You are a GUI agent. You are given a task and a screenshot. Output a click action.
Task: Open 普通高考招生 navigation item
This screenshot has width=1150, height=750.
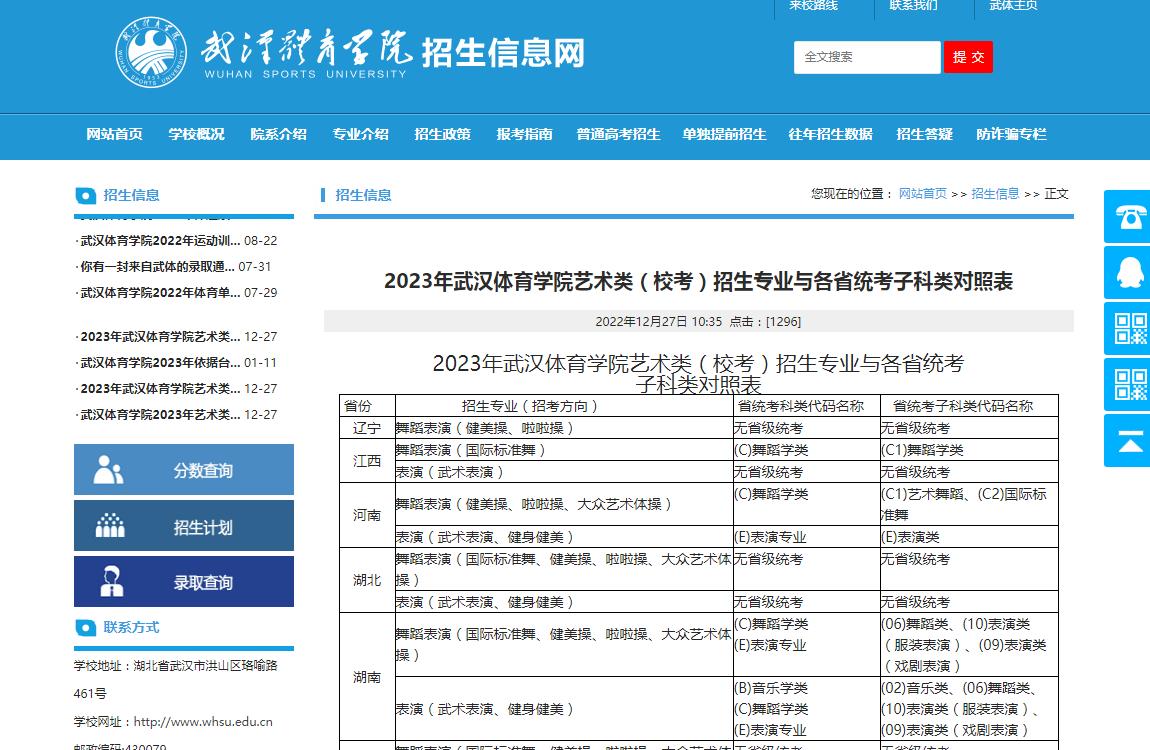pyautogui.click(x=618, y=134)
